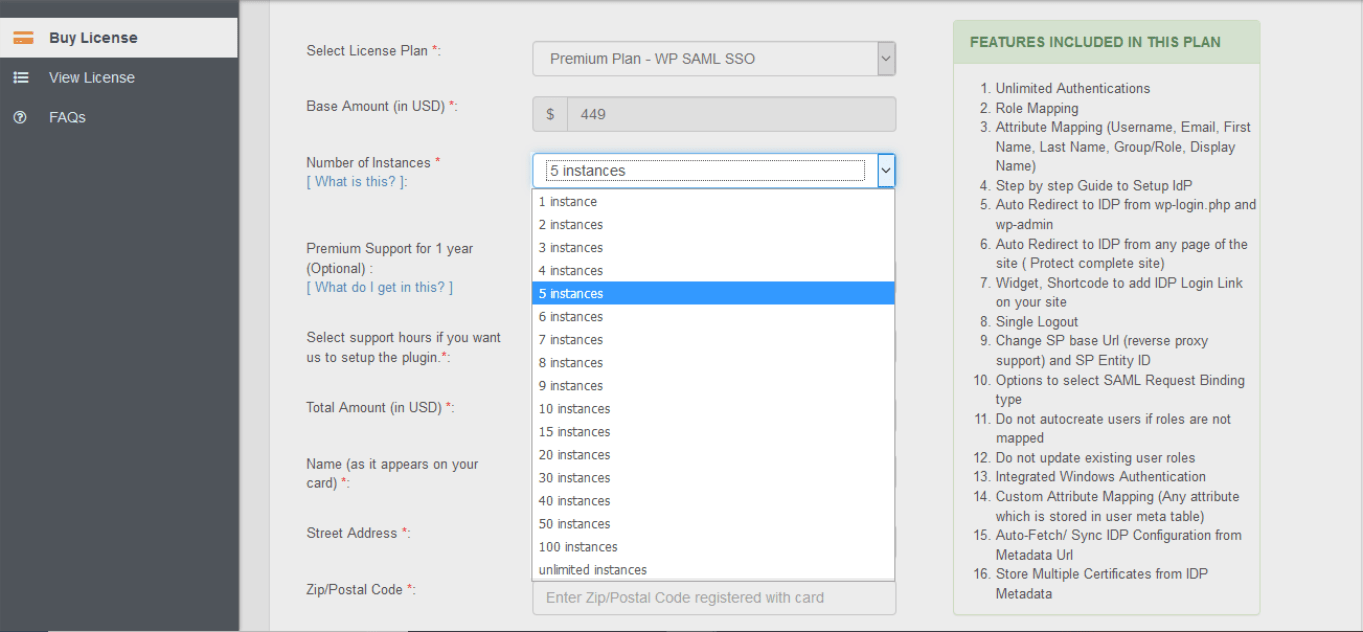Select "50 instances" in the dropdown list
This screenshot has height=632, width=1363.
714,524
